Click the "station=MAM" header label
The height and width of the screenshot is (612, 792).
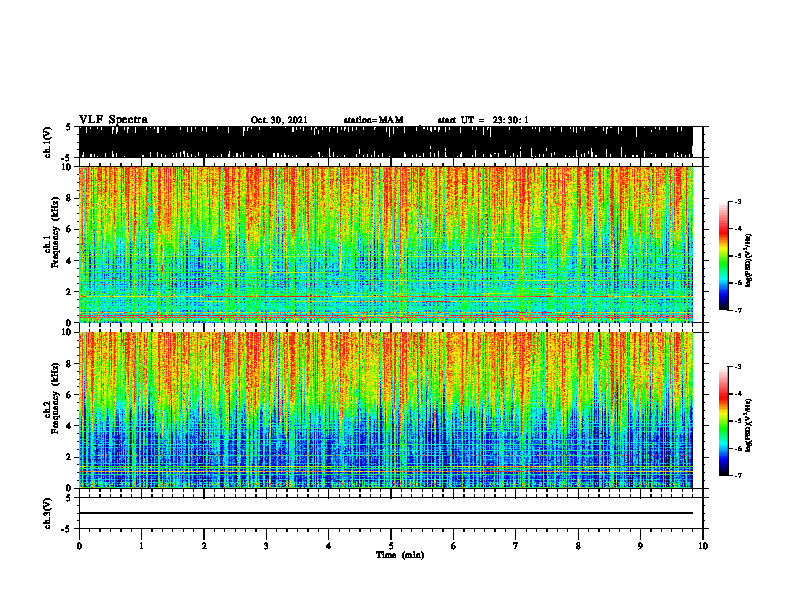[x=373, y=120]
